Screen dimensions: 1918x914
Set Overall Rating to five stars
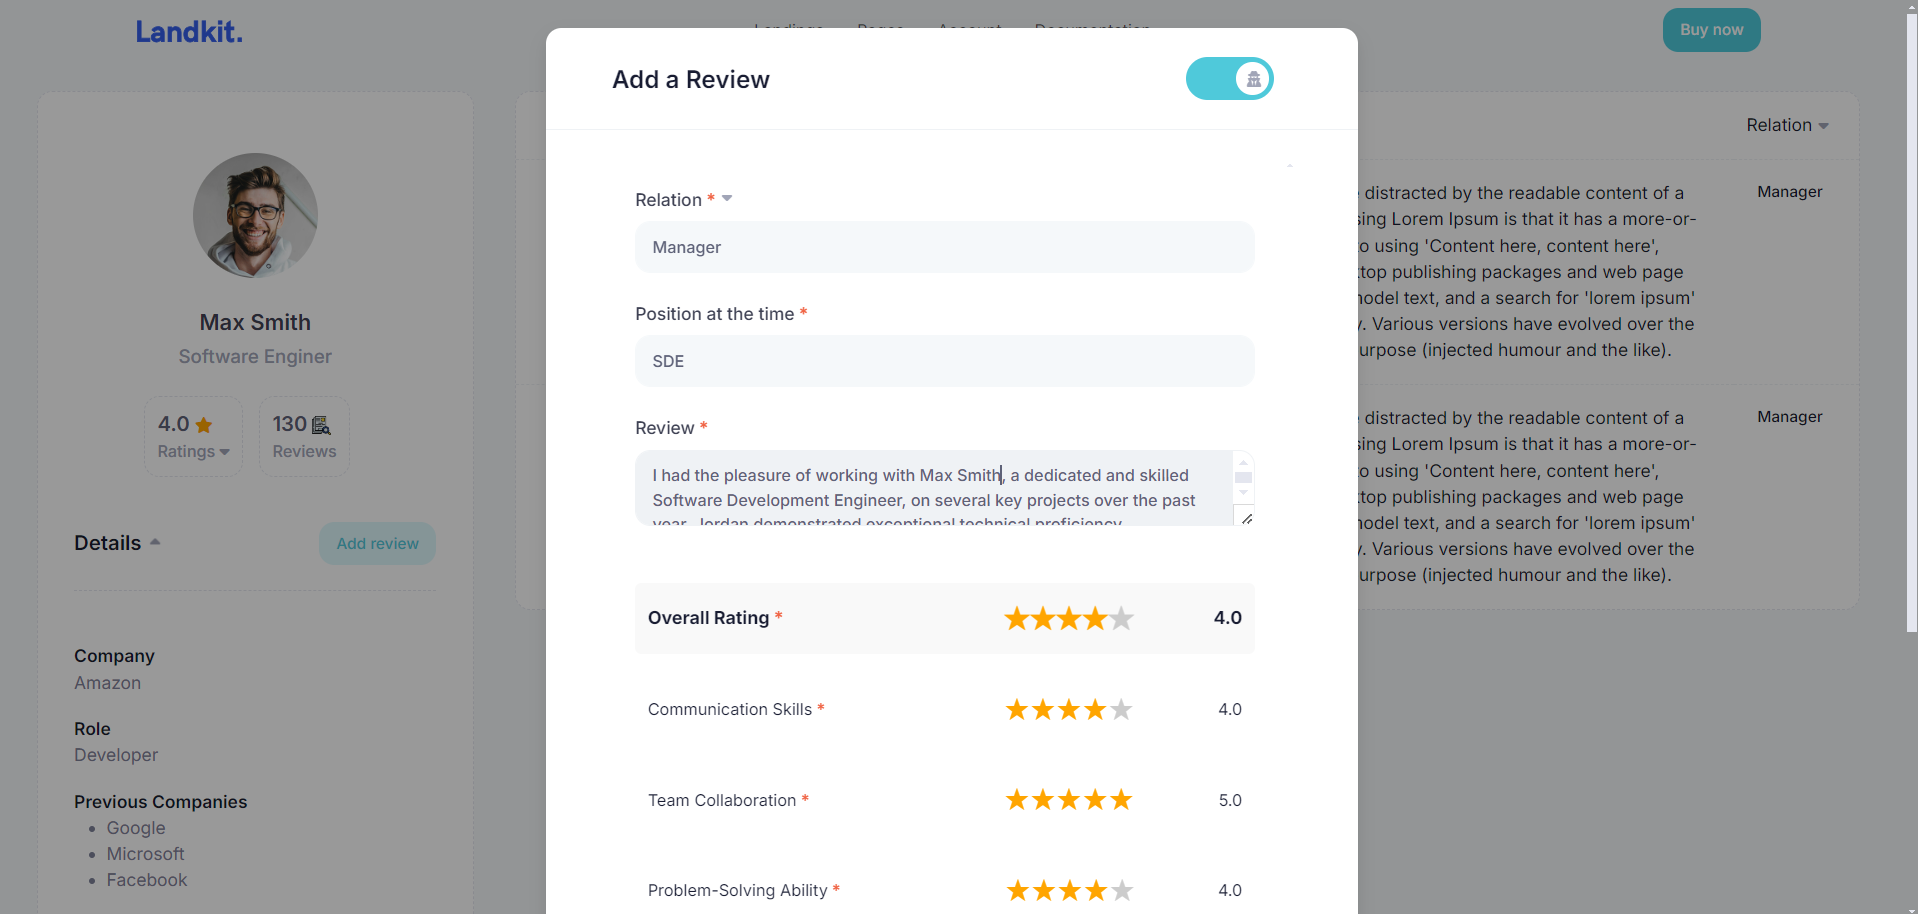click(x=1122, y=618)
